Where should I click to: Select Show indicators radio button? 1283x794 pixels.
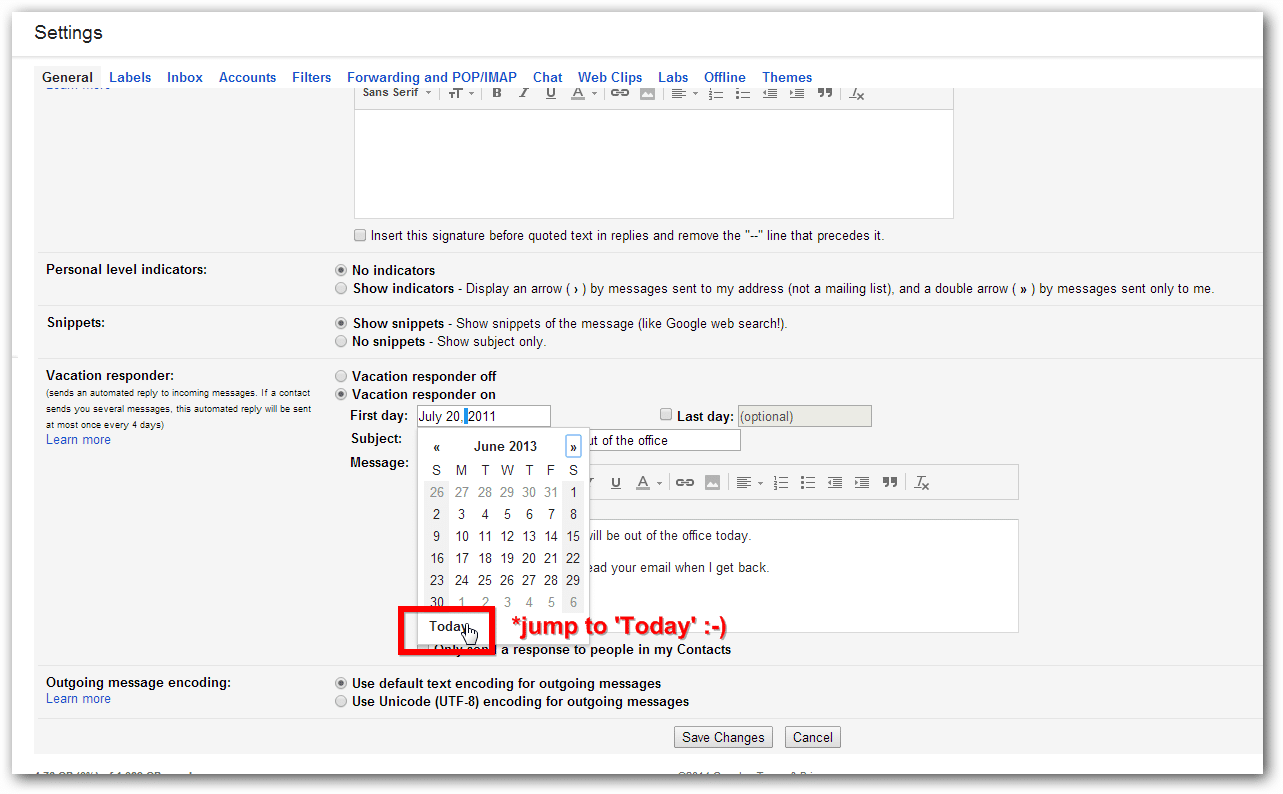(x=342, y=289)
